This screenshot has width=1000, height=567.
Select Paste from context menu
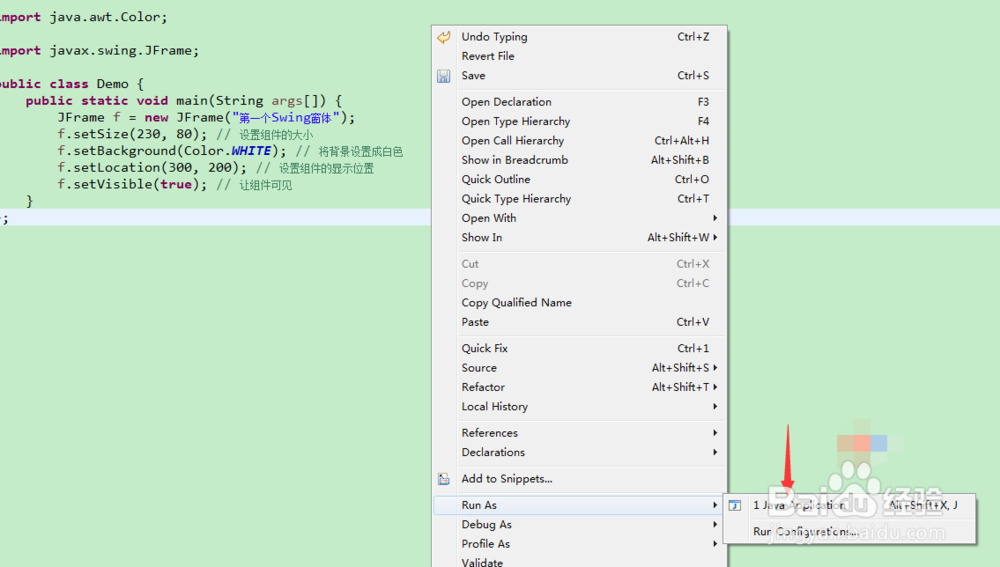(x=580, y=322)
